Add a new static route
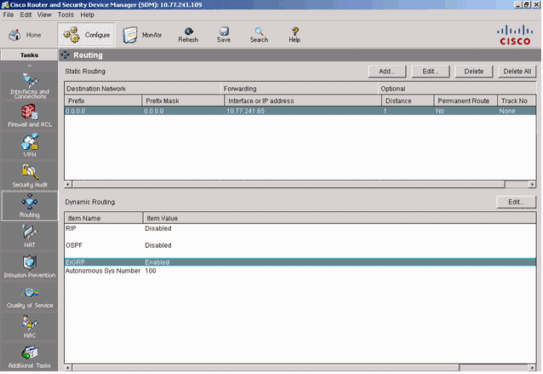 click(387, 71)
